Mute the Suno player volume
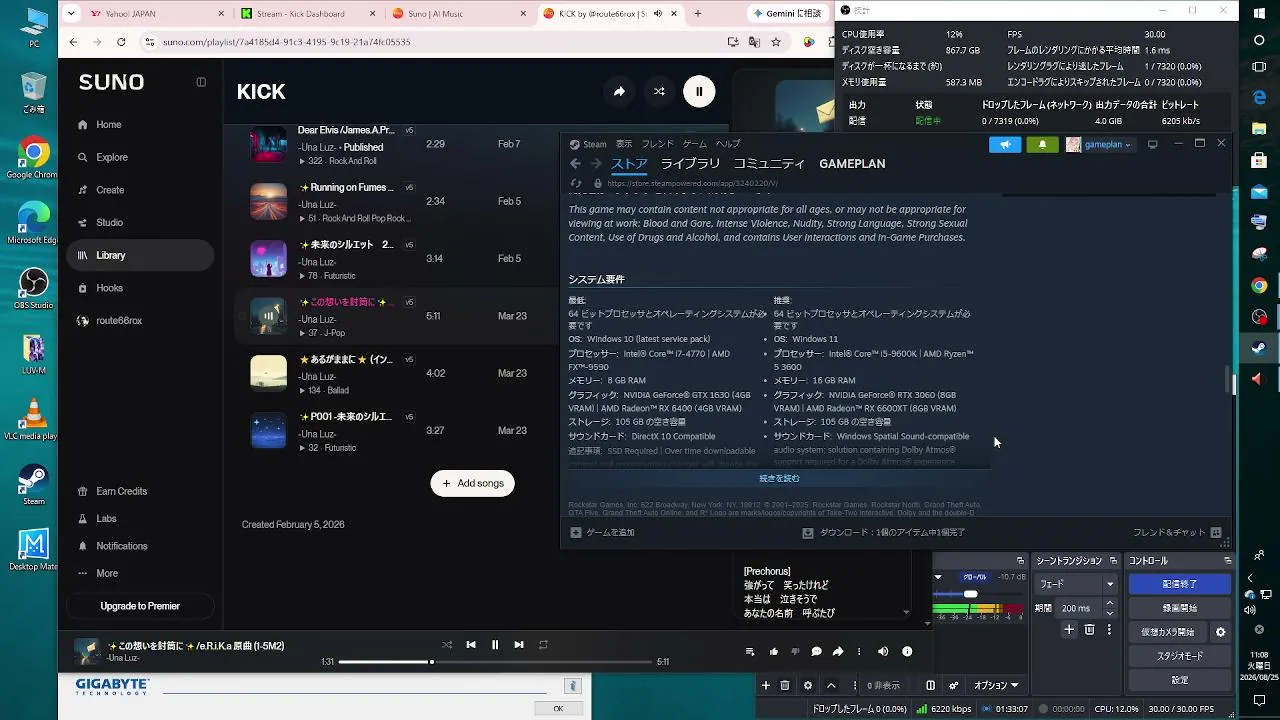Image resolution: width=1280 pixels, height=720 pixels. (883, 651)
